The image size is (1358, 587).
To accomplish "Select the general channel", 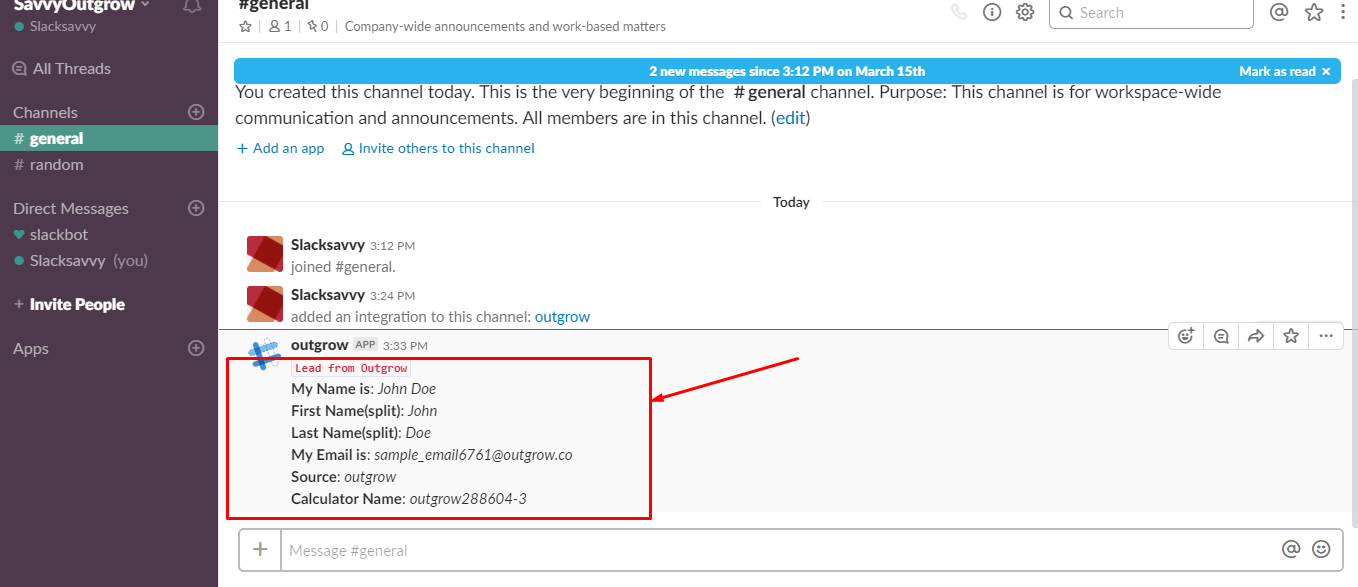I will 109,139.
